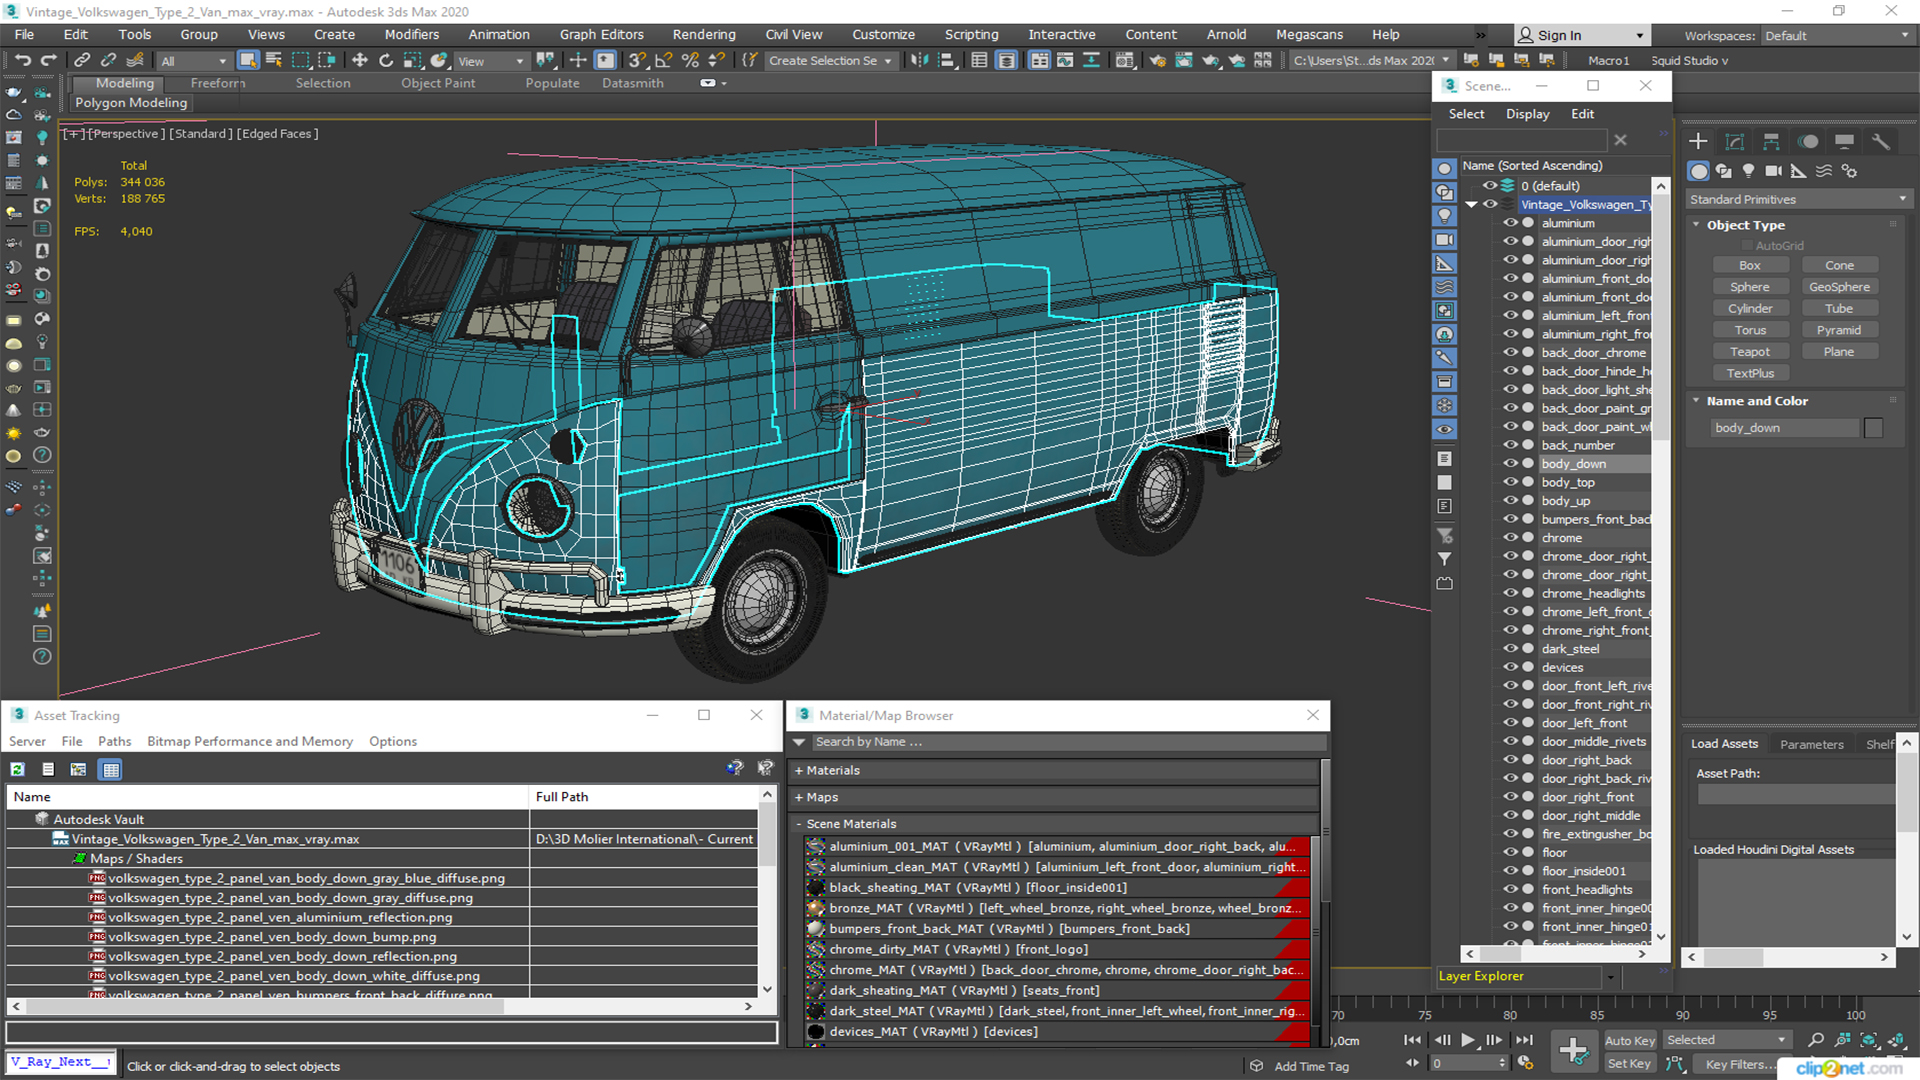Select the Lights category icon in Create panel
This screenshot has width=1920, height=1080.
coord(1748,171)
